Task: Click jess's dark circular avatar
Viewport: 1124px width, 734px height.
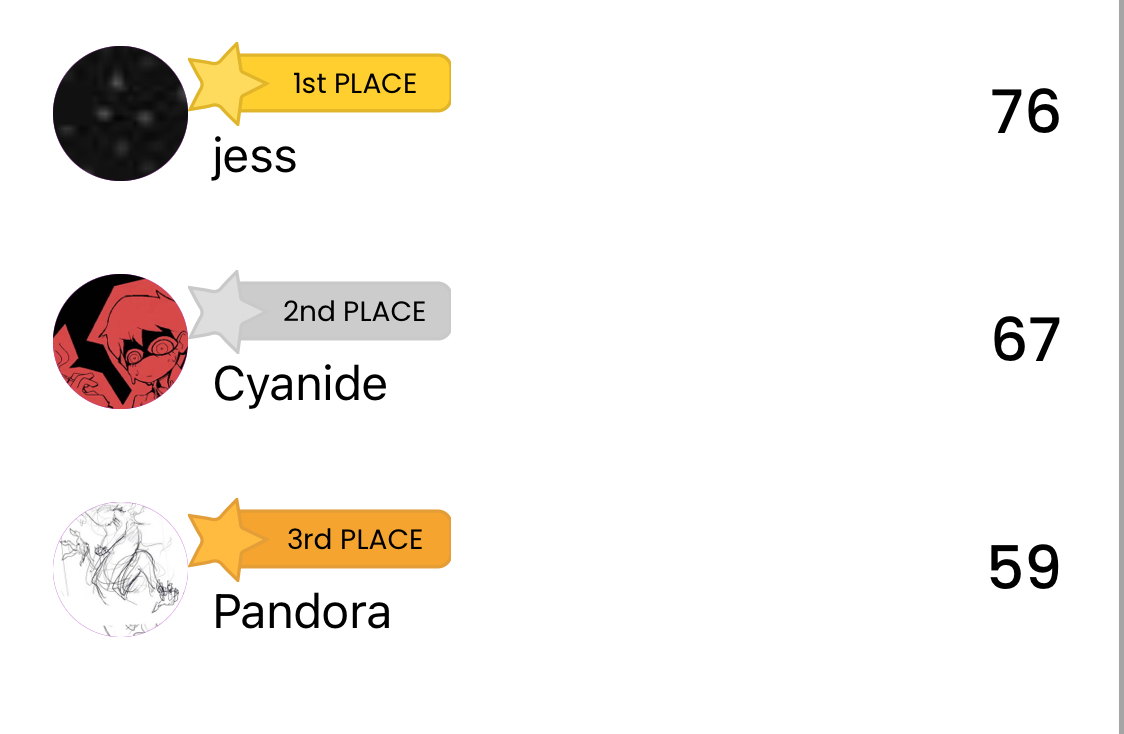Action: [x=120, y=113]
